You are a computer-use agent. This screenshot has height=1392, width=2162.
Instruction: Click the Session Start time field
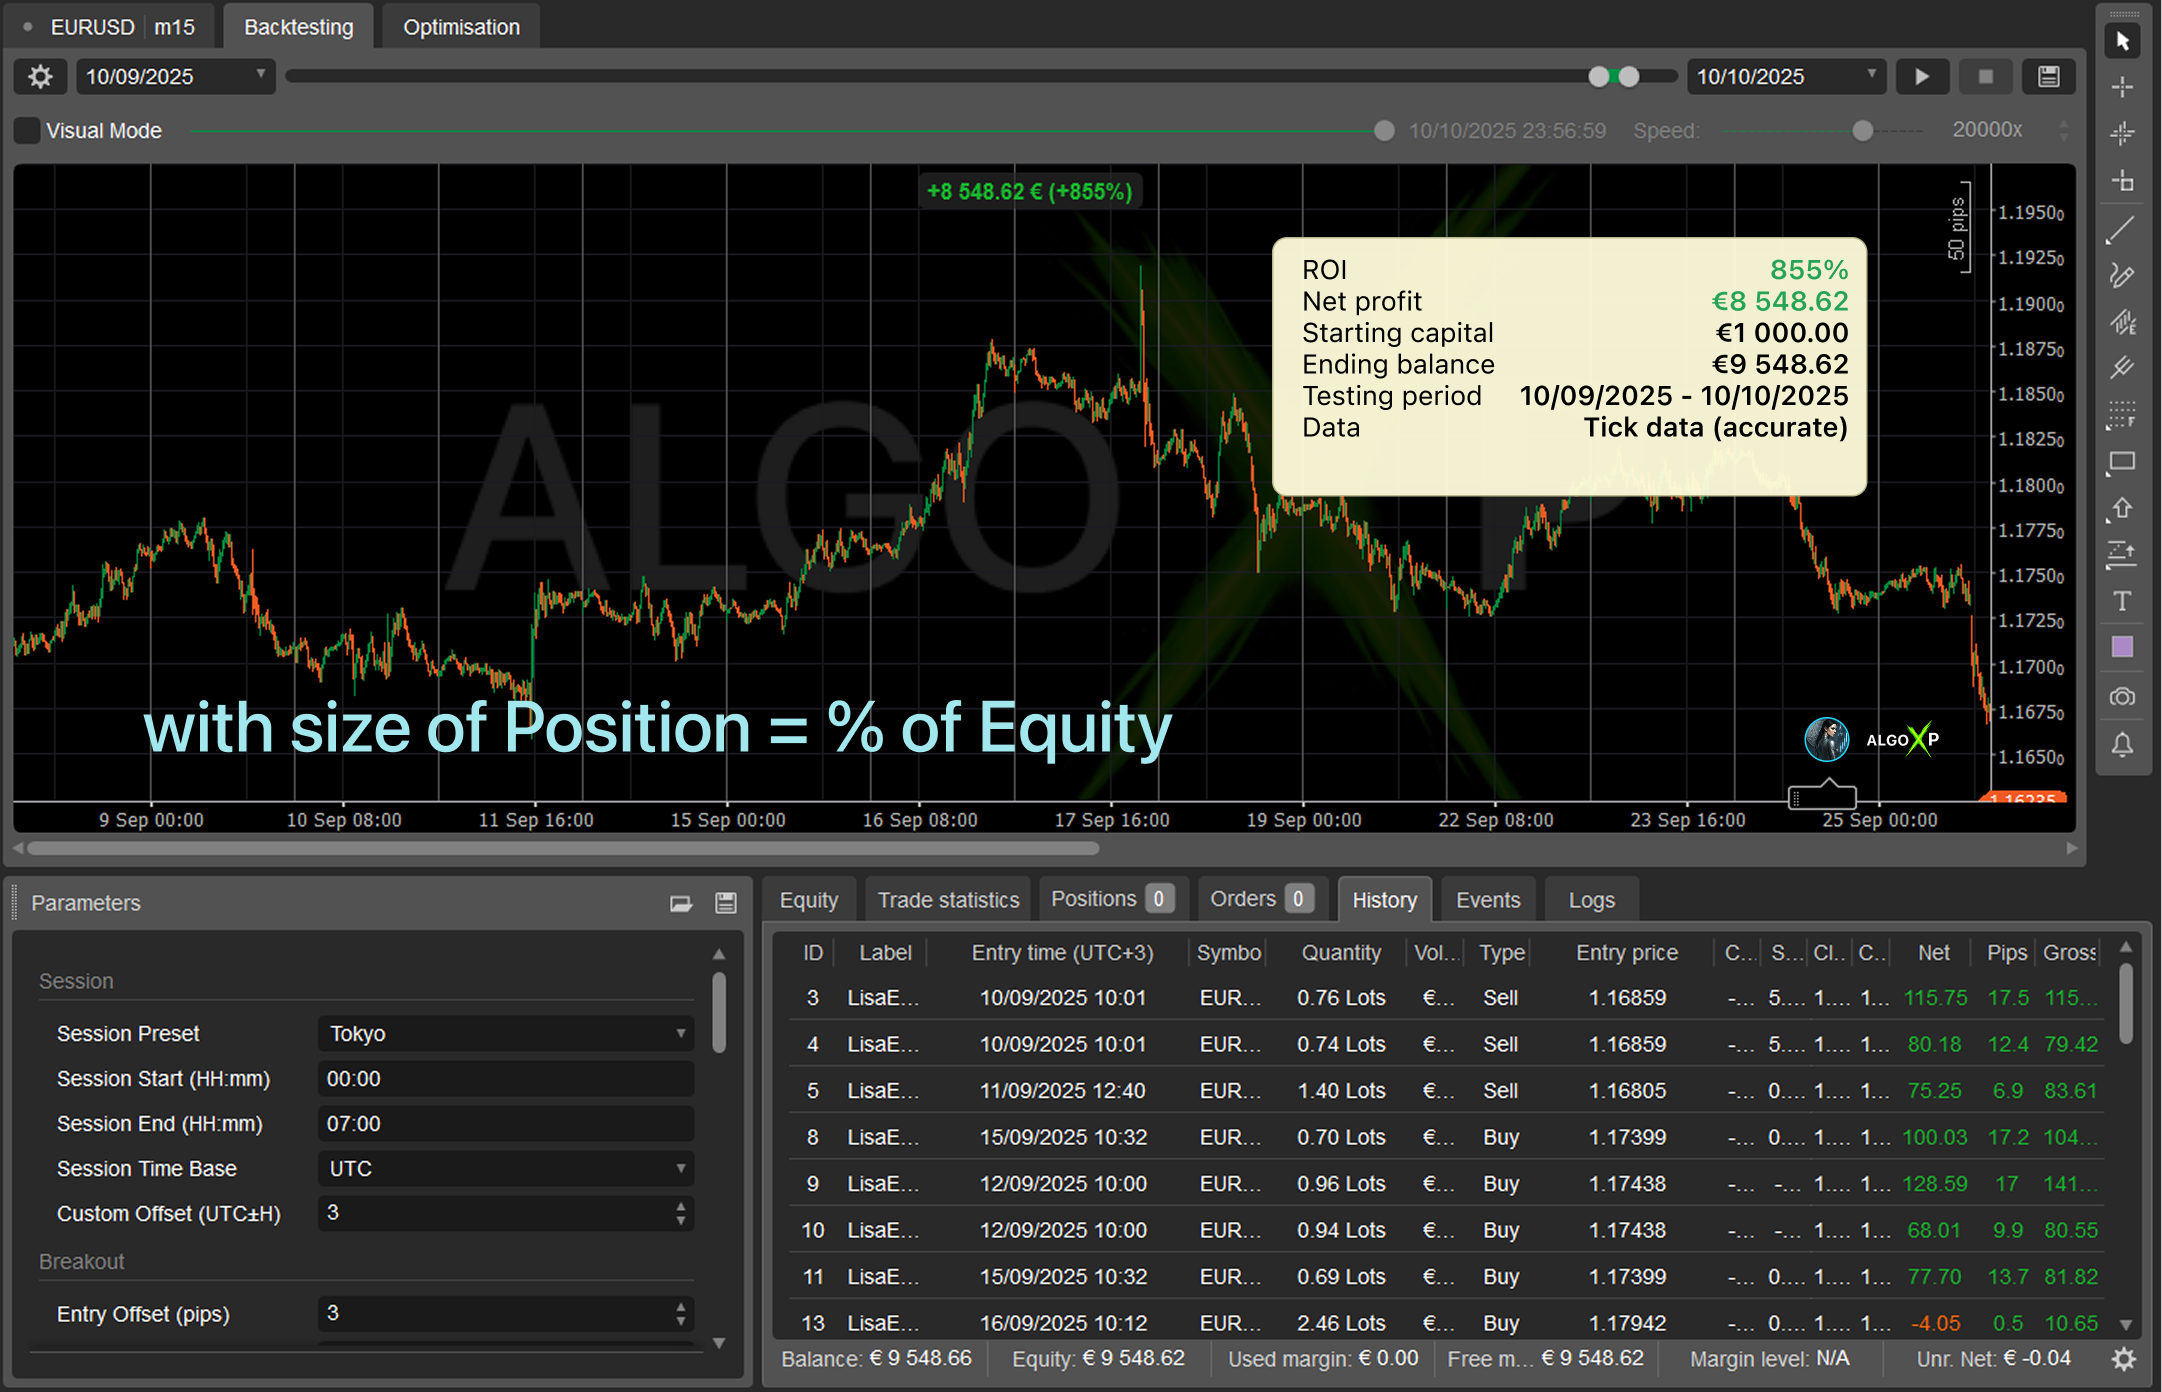coord(506,1079)
